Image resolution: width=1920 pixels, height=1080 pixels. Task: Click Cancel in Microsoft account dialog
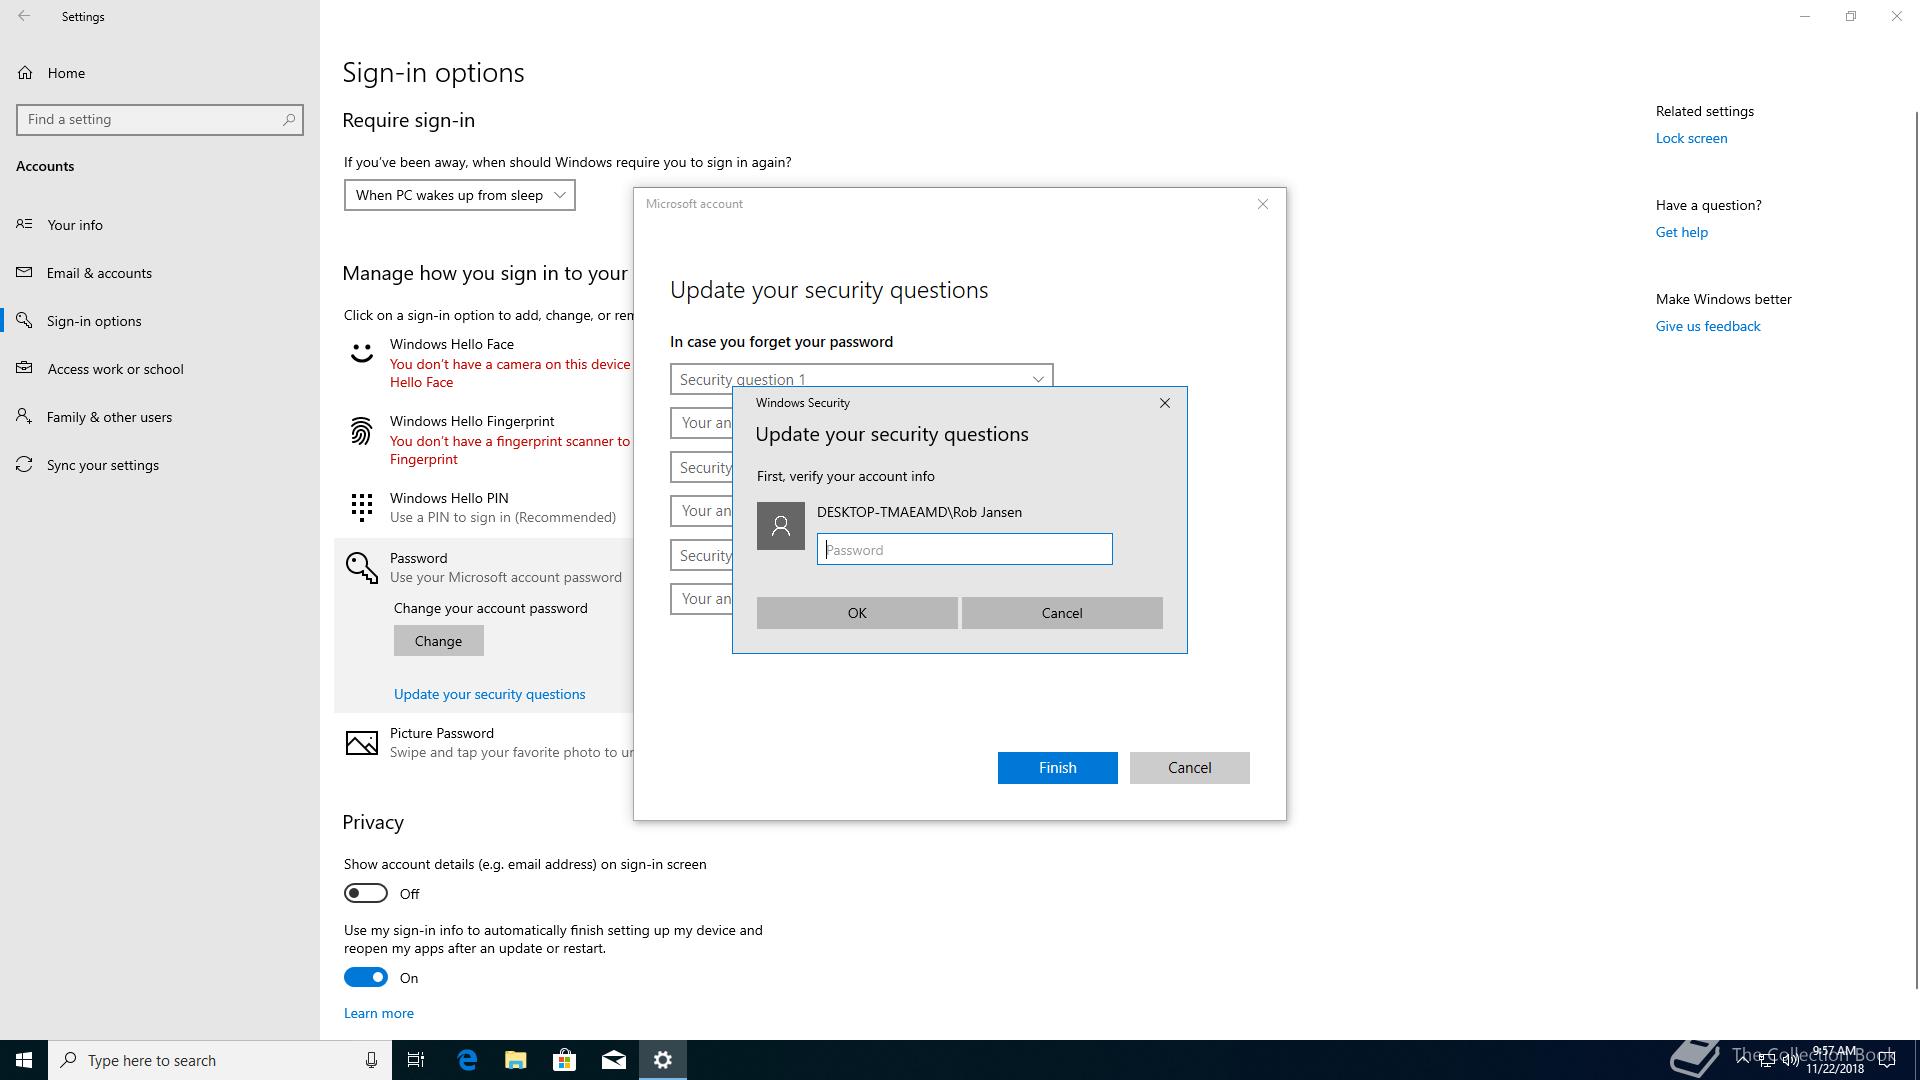(x=1190, y=768)
